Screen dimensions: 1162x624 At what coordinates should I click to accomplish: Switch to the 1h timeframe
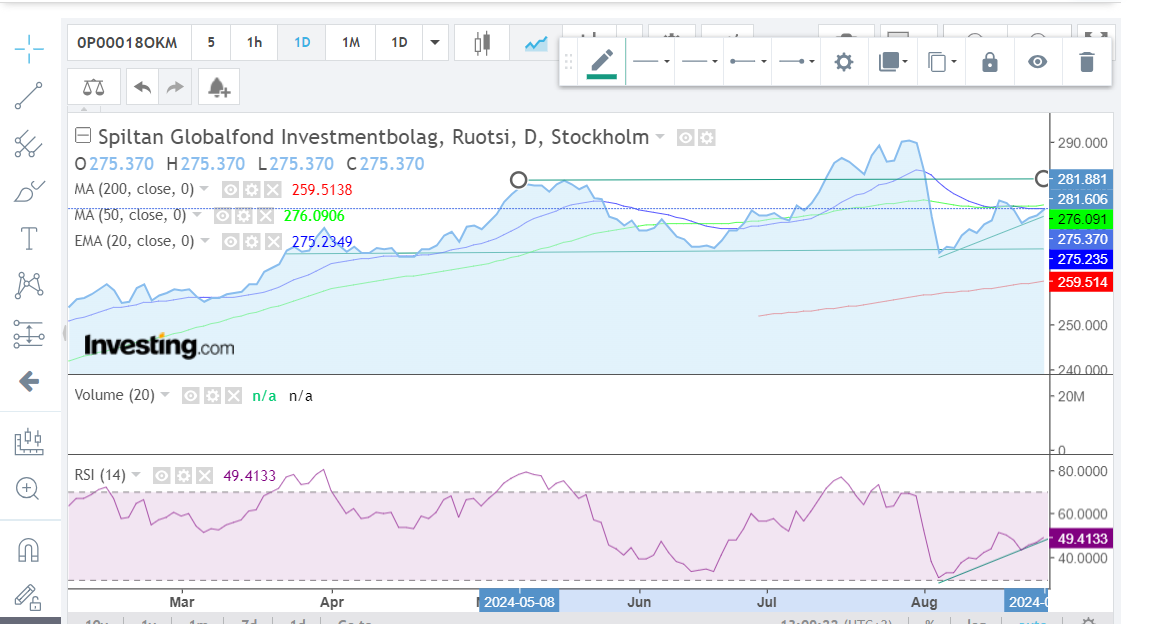click(x=254, y=42)
